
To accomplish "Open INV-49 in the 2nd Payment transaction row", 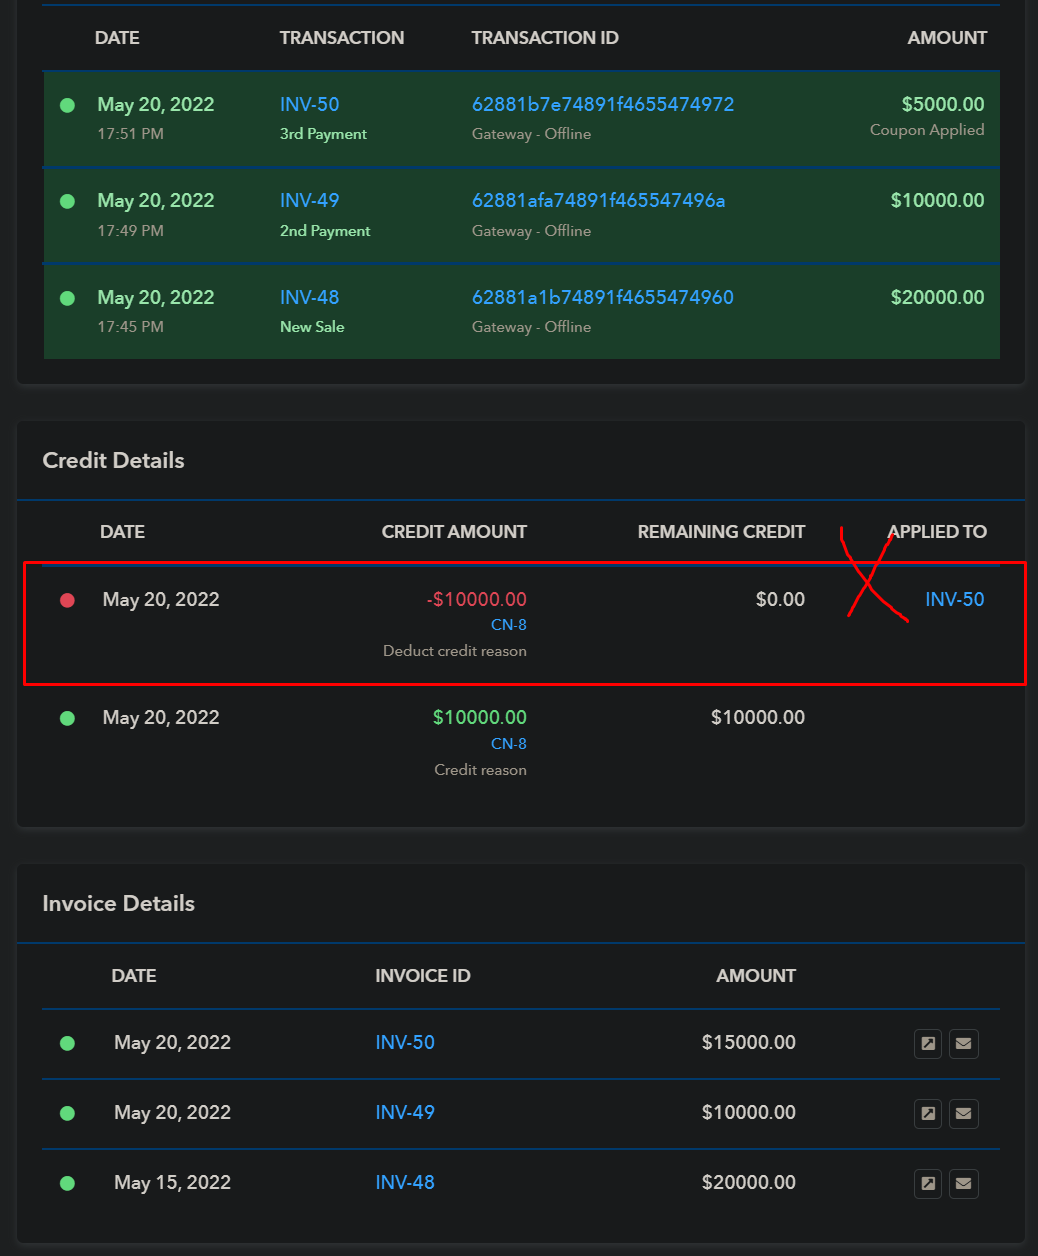I will [309, 200].
